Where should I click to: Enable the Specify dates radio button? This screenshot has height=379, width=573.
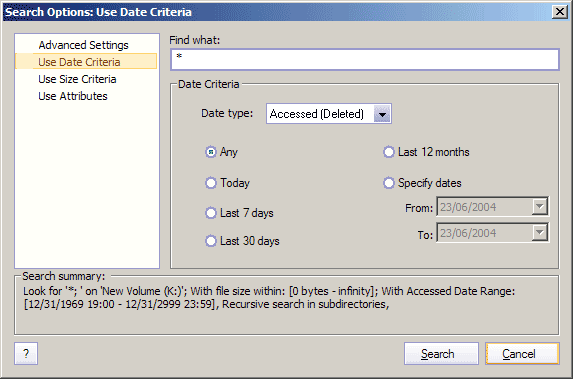pyautogui.click(x=389, y=183)
